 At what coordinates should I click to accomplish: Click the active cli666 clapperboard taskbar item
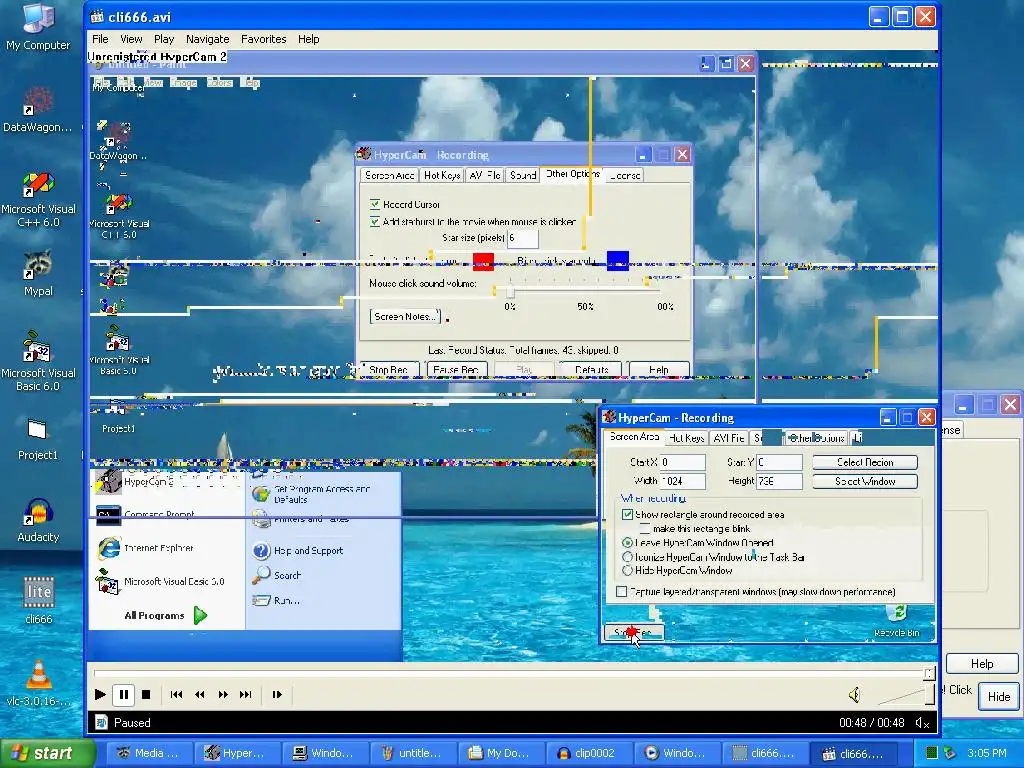[x=854, y=753]
